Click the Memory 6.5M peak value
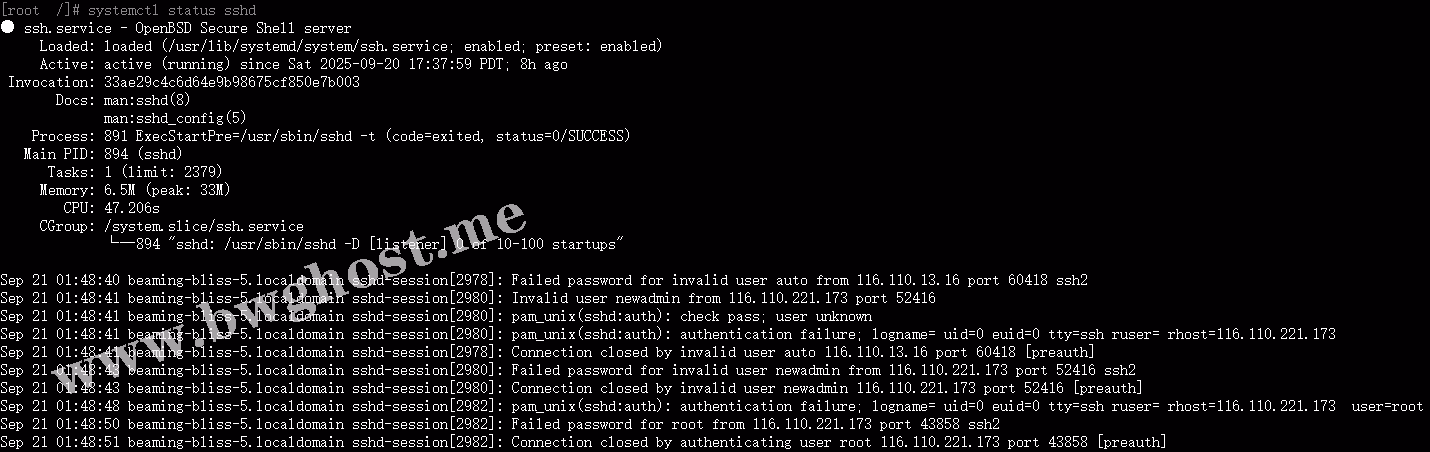The width and height of the screenshot is (1430, 452). (167, 191)
